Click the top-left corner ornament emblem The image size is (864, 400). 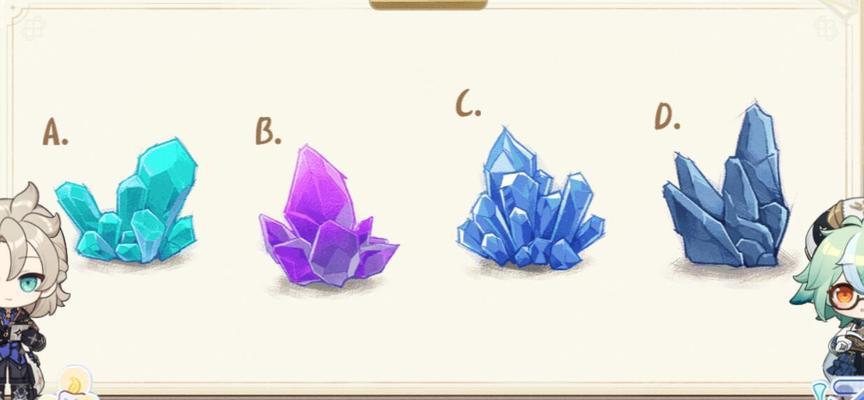coord(32,26)
